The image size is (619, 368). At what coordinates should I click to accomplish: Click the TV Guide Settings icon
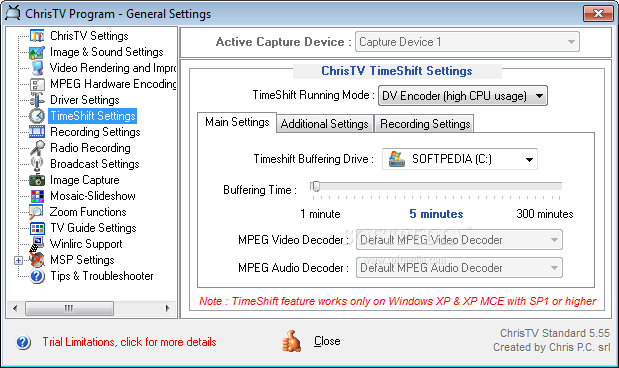coord(37,228)
